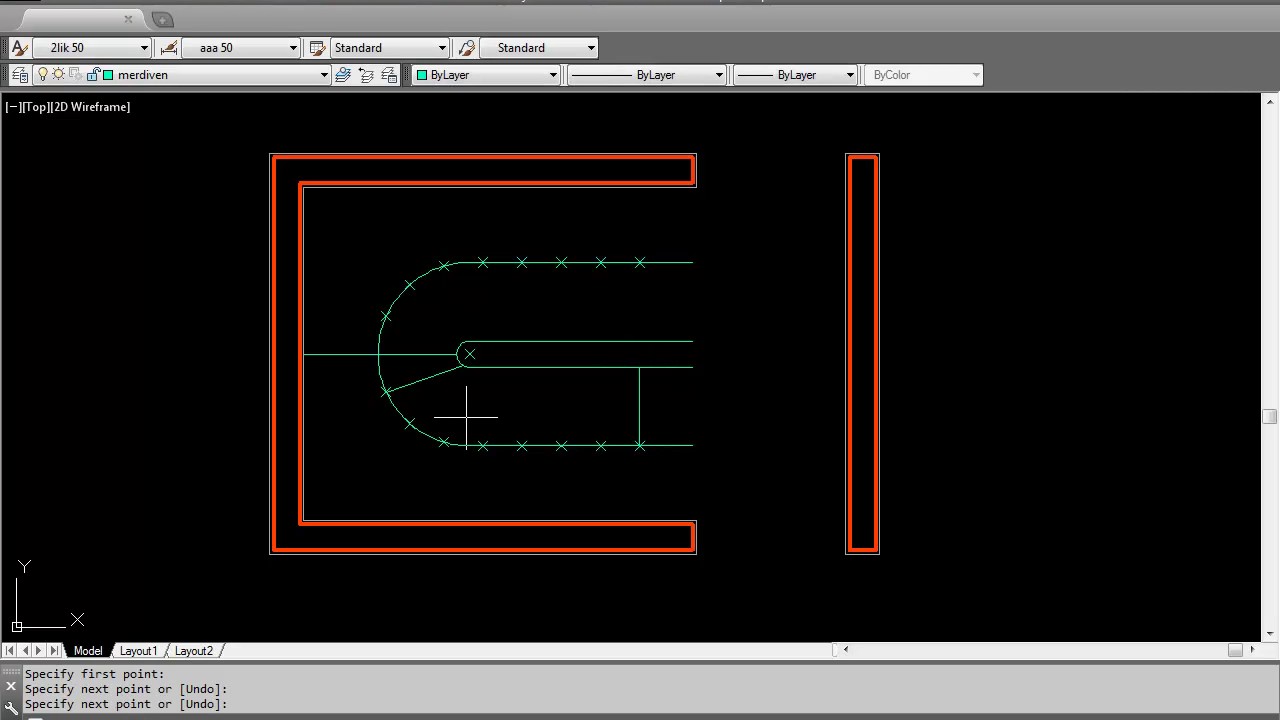Toggle viewport freeze icon for merdiven layer
The image size is (1280, 720).
[x=75, y=75]
